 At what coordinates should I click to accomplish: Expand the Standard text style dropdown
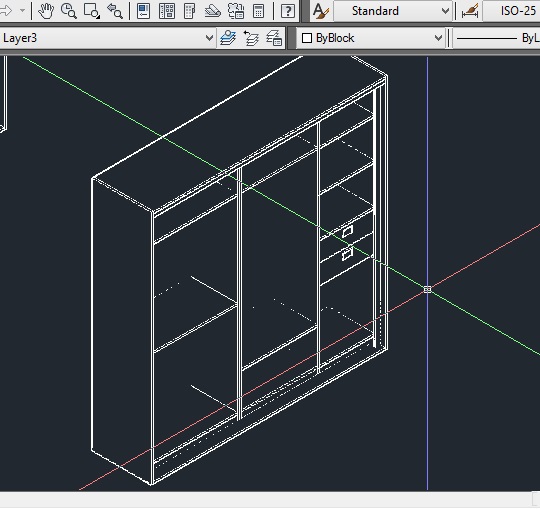393,11
